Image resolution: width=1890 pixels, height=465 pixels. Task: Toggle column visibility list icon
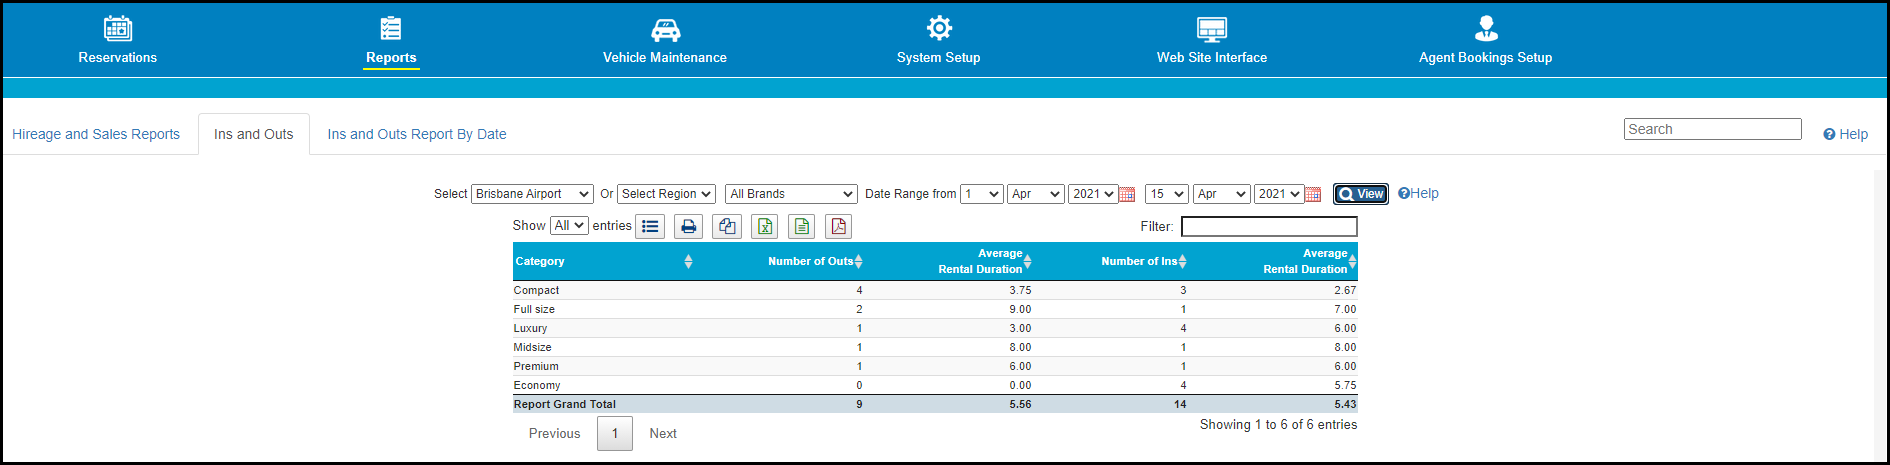click(x=650, y=226)
